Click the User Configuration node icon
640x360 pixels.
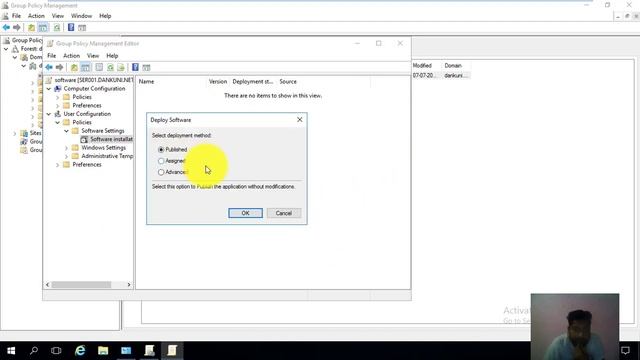click(x=58, y=114)
